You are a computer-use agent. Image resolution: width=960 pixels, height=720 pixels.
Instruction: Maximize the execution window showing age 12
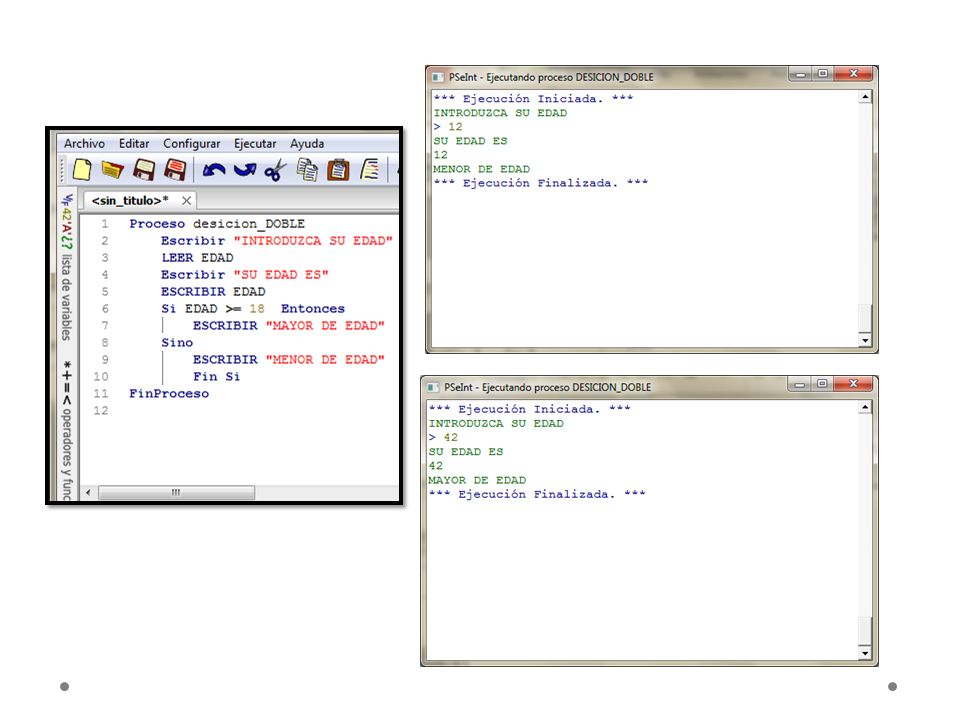823,74
